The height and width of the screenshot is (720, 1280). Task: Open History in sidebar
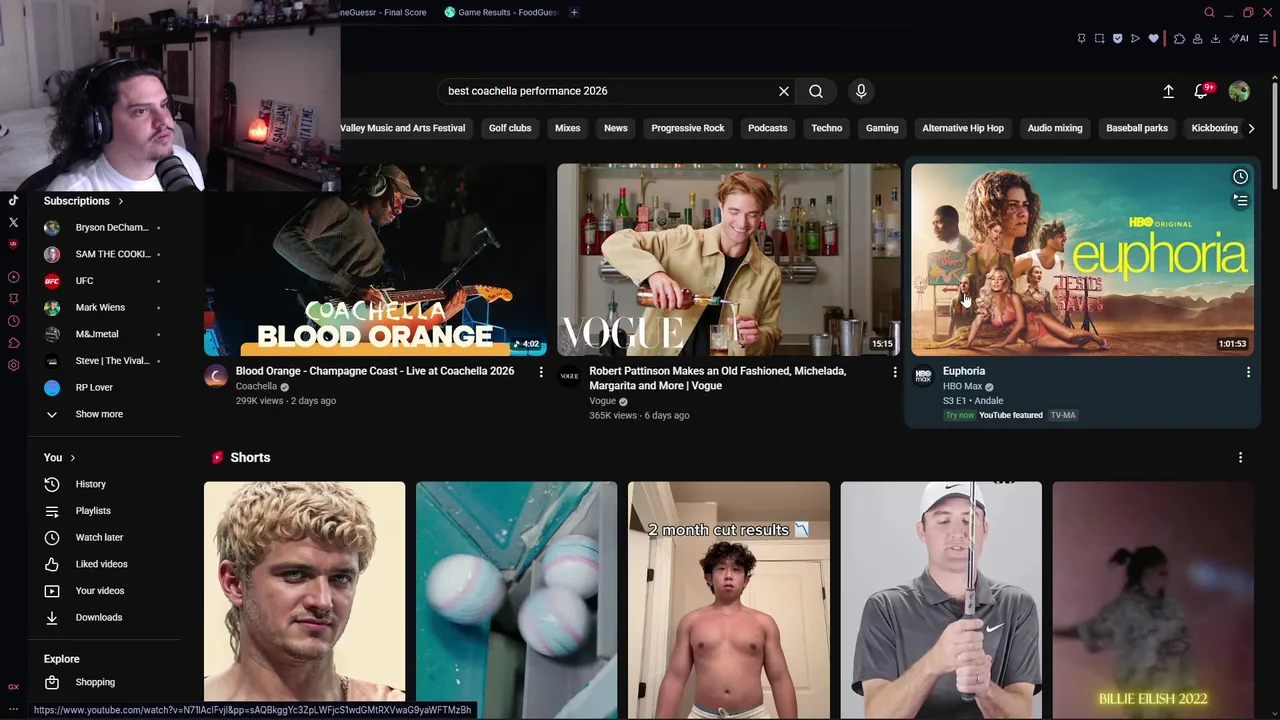coord(104,484)
